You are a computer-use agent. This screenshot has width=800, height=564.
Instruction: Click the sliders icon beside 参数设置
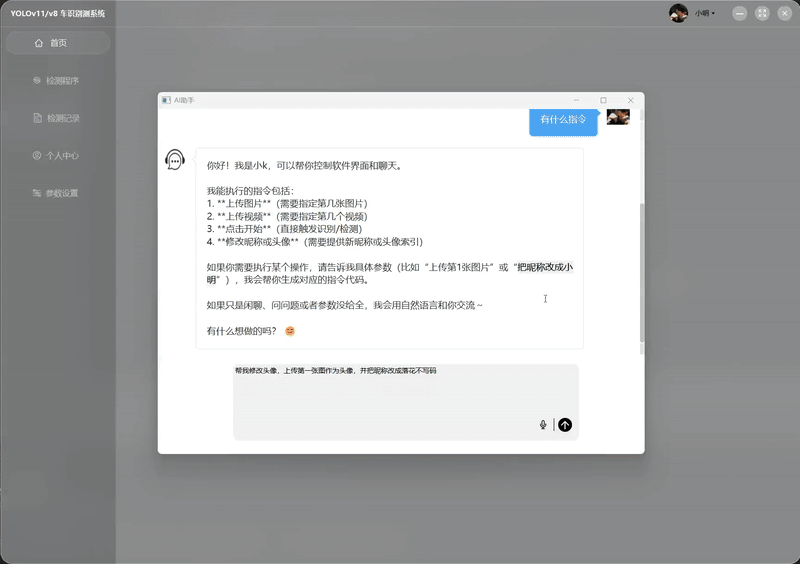coord(37,193)
